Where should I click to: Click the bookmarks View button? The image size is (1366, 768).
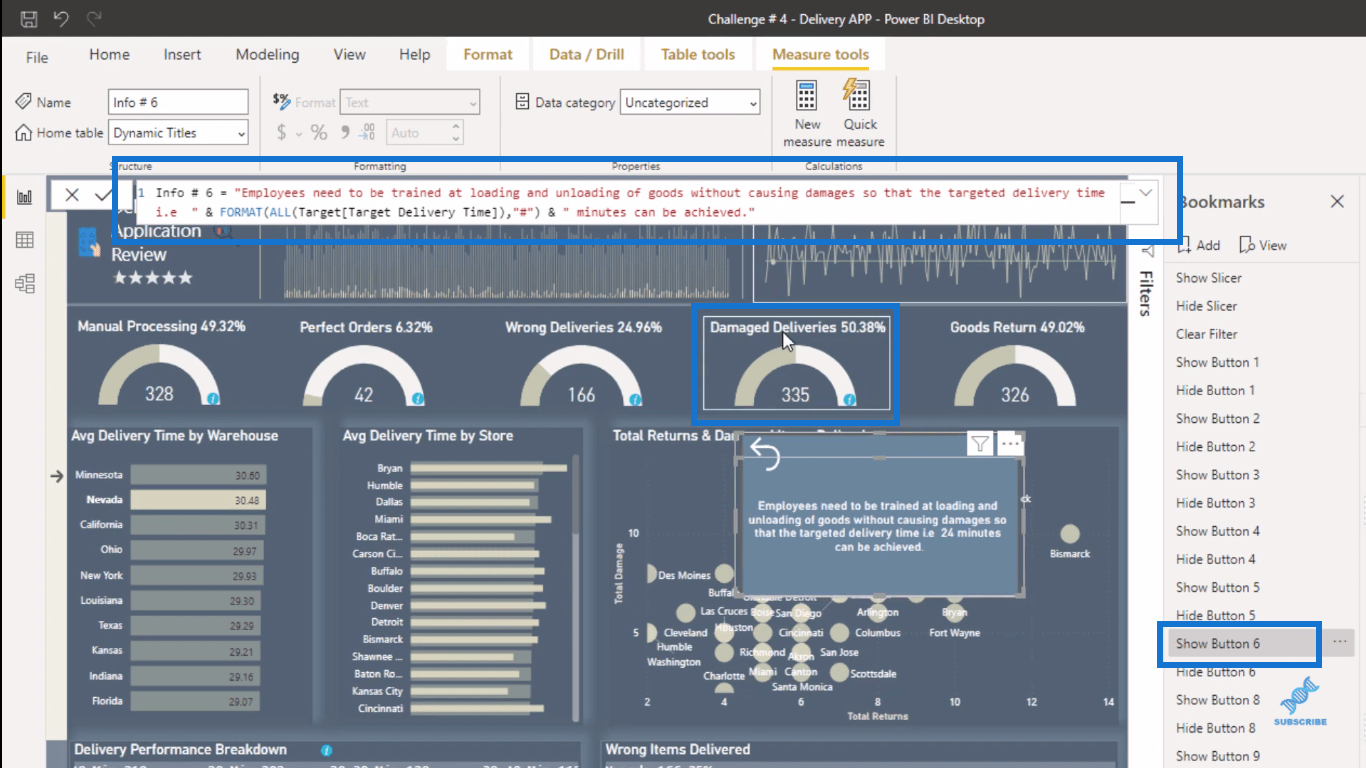point(1263,245)
